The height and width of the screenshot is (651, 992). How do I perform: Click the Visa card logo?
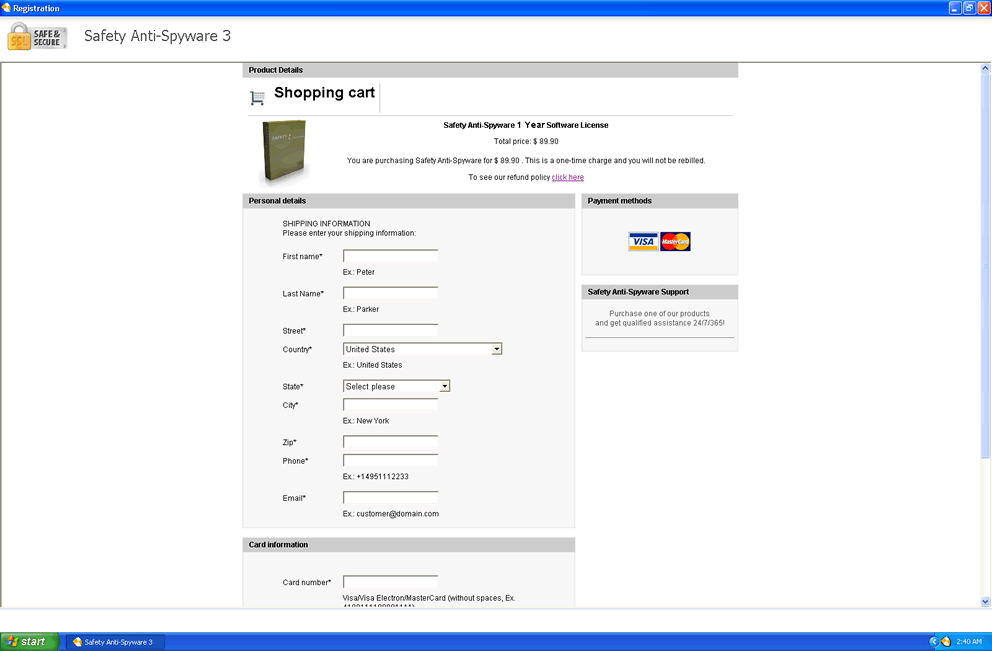[643, 241]
